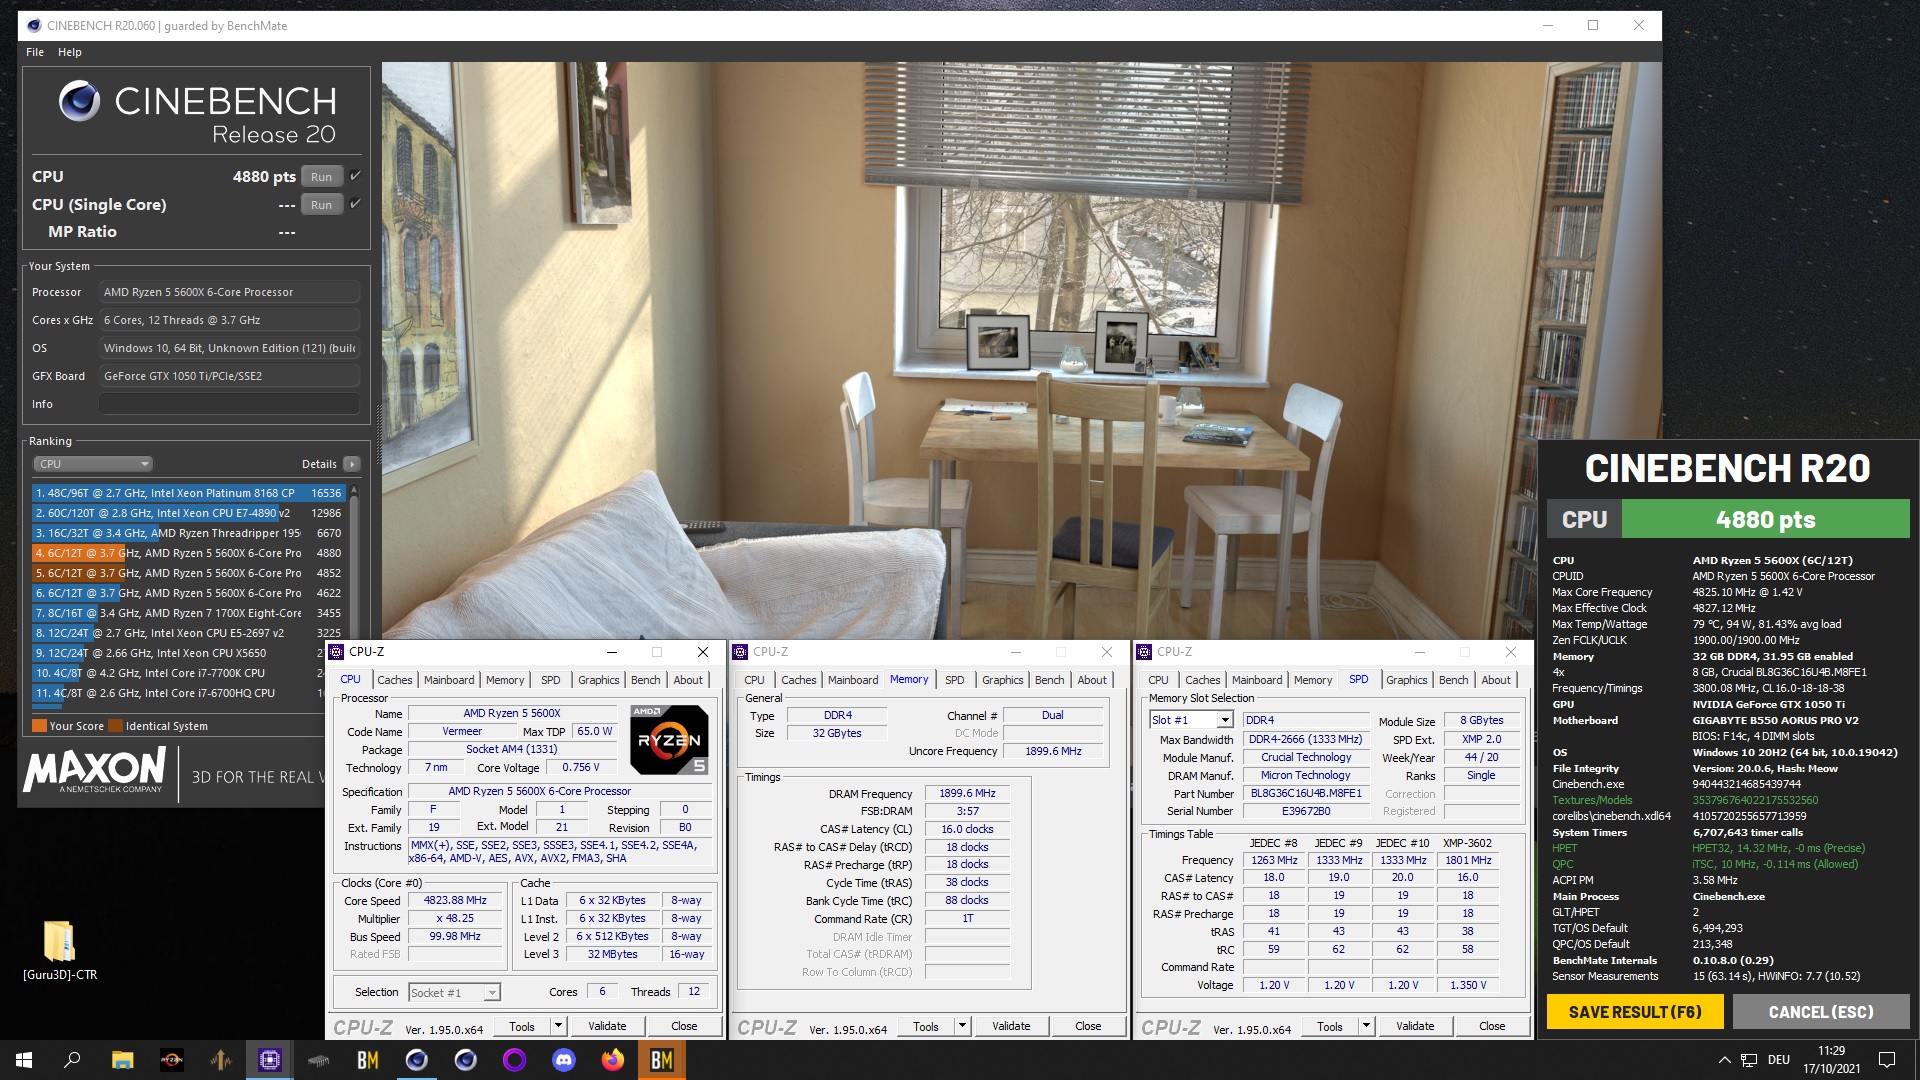Select ranking row 7 Ryzen 7 1700X
1920x1080 pixels.
point(188,613)
